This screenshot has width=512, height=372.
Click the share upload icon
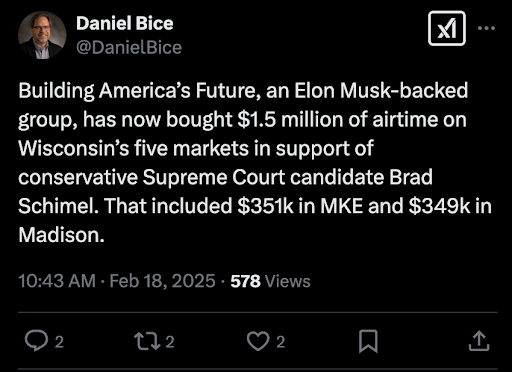(x=479, y=341)
